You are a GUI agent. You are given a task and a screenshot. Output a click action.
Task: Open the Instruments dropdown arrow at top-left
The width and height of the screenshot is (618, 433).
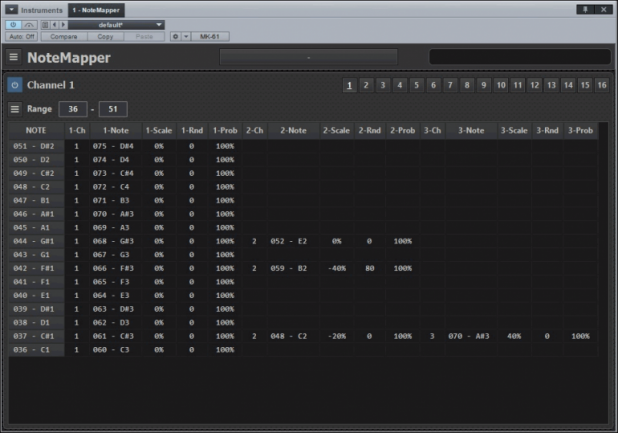click(x=13, y=9)
